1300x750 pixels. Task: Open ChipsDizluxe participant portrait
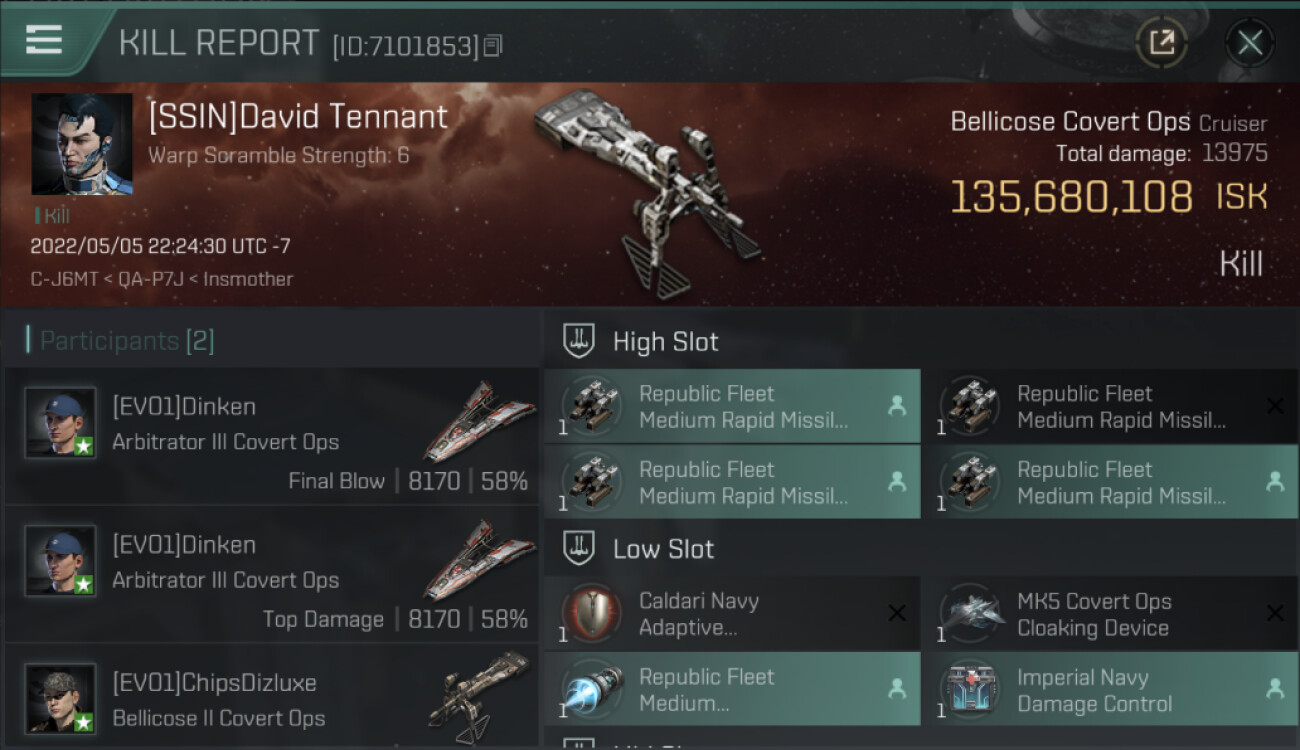[x=60, y=698]
